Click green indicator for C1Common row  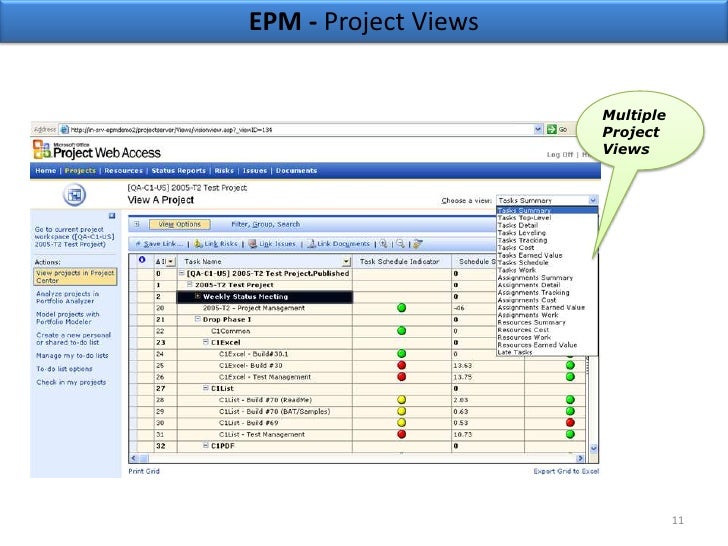tap(402, 331)
